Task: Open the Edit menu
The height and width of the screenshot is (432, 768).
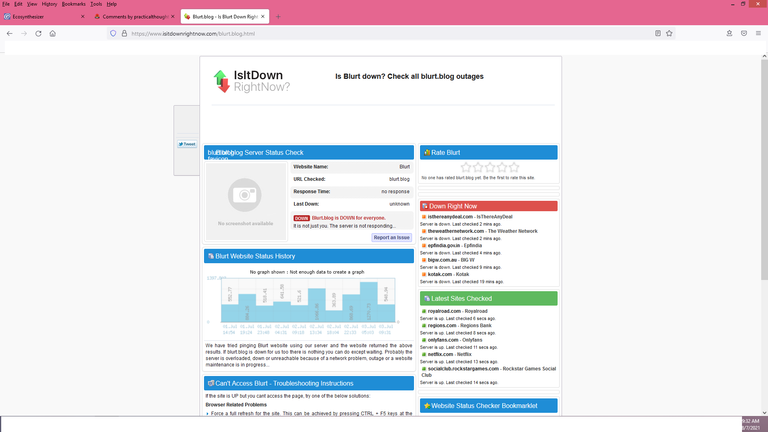Action: pos(18,4)
